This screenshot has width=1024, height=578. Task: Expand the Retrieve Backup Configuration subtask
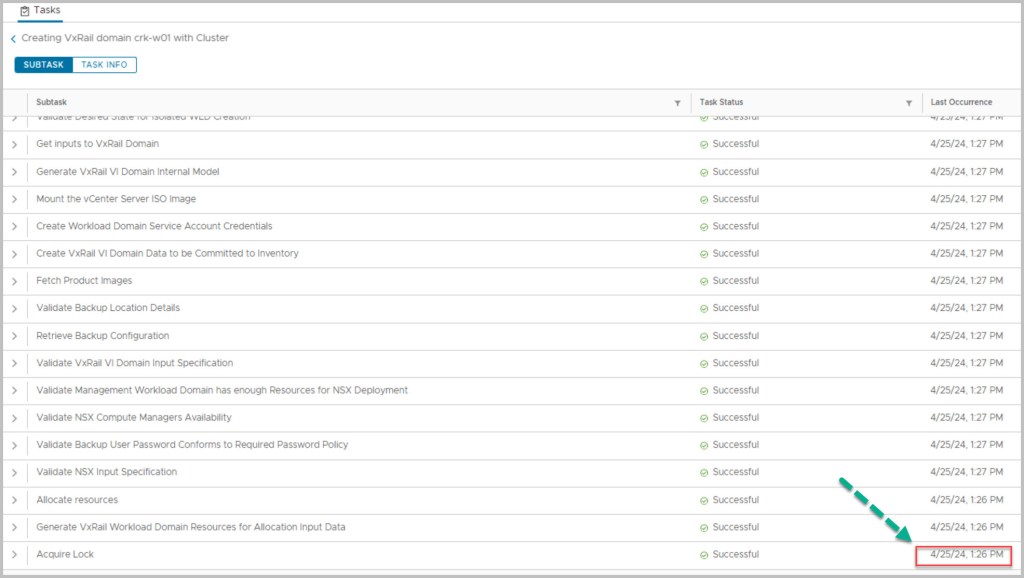pyautogui.click(x=15, y=336)
